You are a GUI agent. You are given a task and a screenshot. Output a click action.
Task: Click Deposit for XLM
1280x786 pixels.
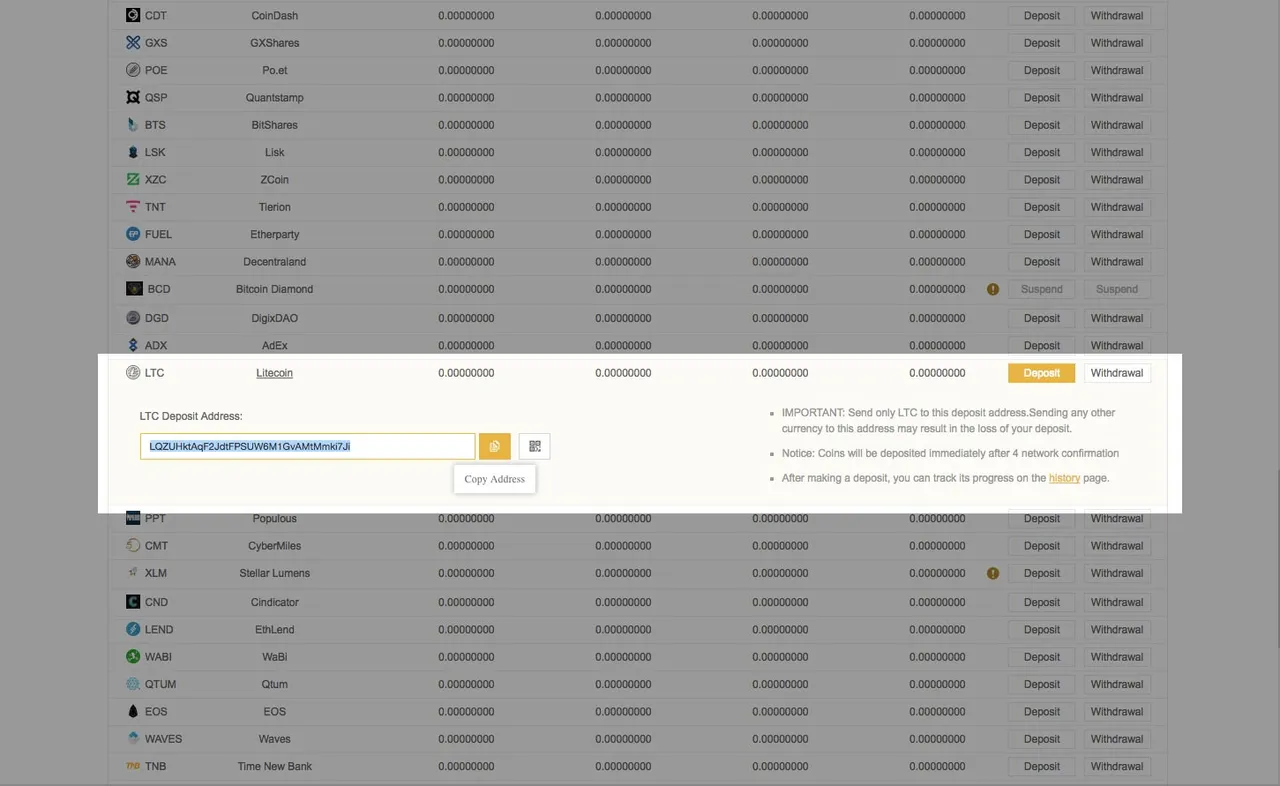[1041, 573]
